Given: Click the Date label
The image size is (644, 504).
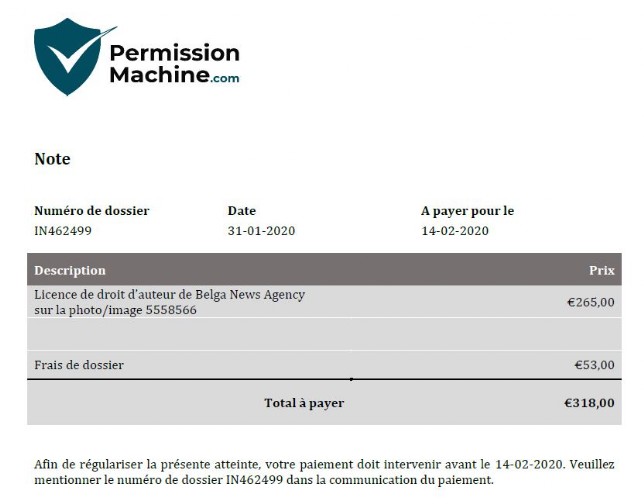Looking at the screenshot, I should (x=242, y=211).
